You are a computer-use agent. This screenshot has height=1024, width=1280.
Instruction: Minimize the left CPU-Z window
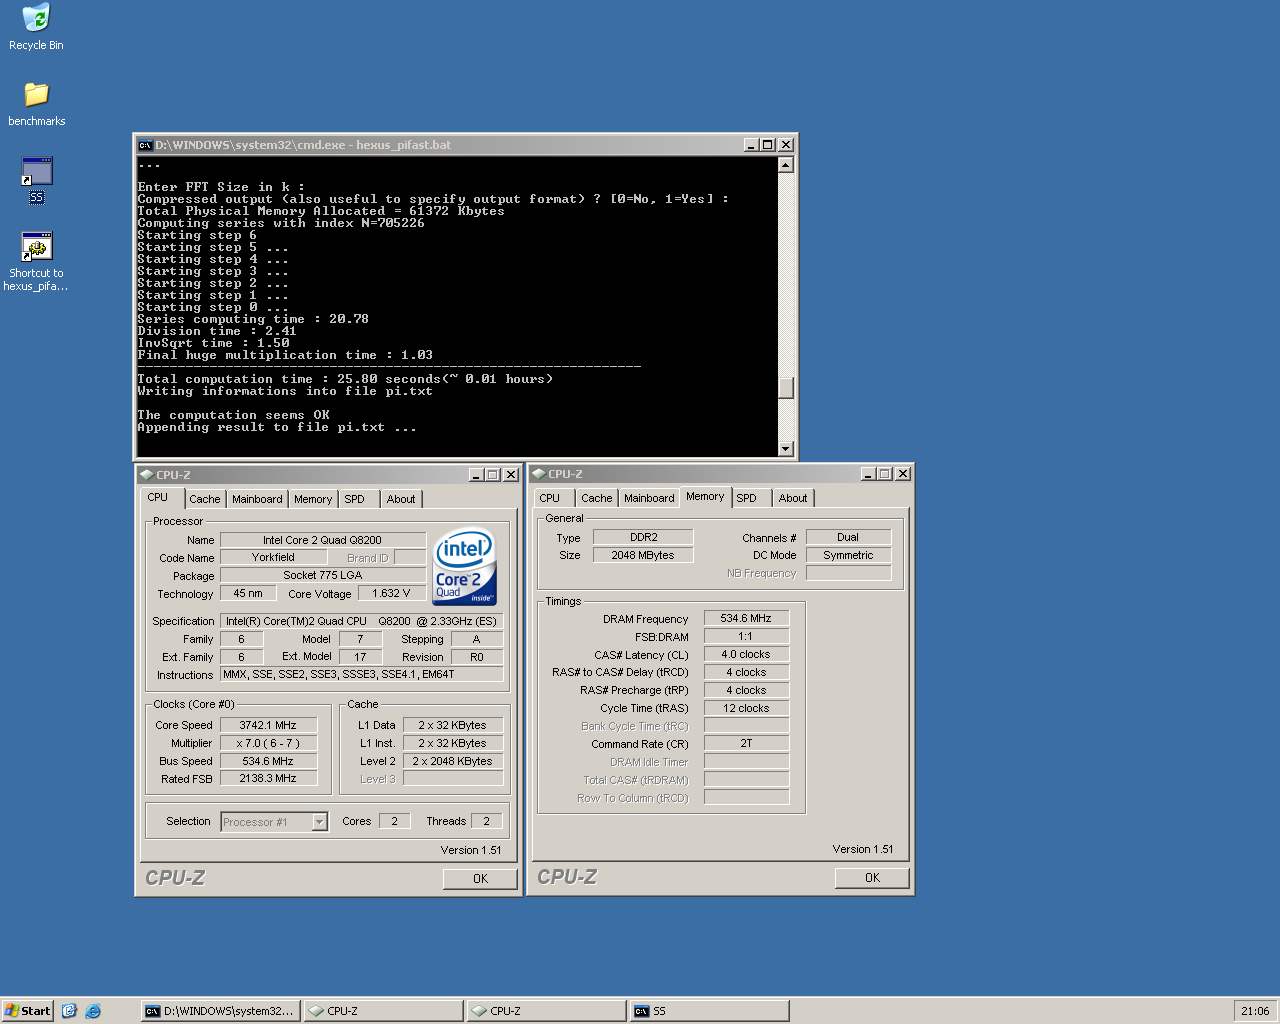click(x=477, y=475)
